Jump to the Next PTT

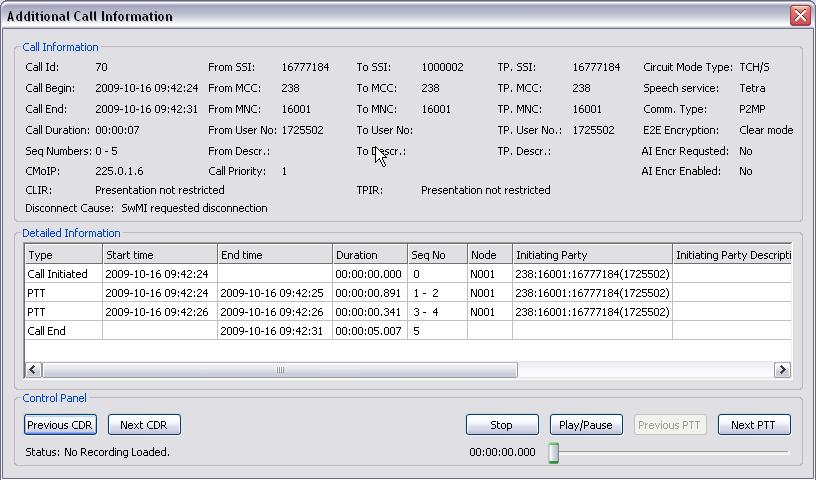(x=754, y=425)
